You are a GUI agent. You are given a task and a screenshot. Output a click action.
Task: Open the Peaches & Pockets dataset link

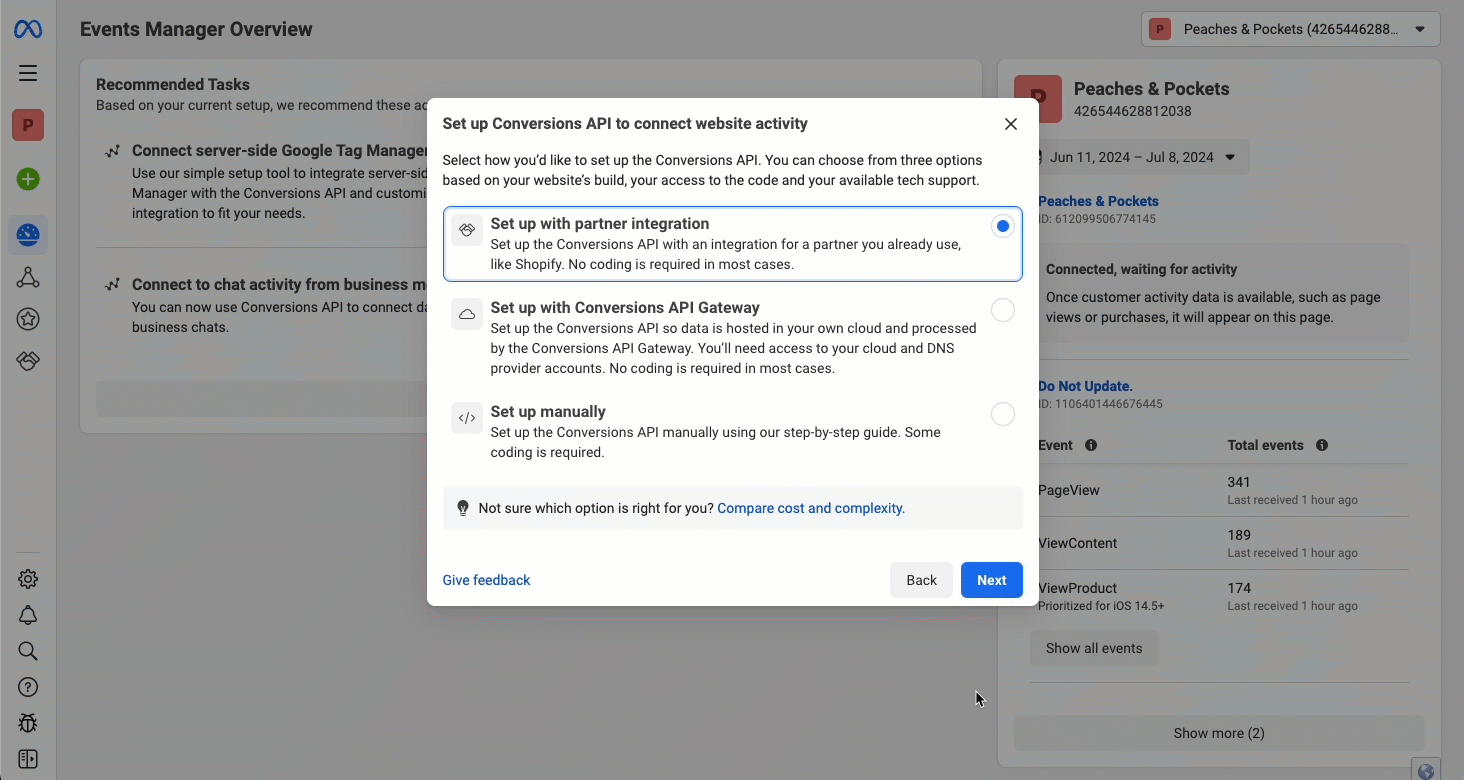coord(1098,201)
